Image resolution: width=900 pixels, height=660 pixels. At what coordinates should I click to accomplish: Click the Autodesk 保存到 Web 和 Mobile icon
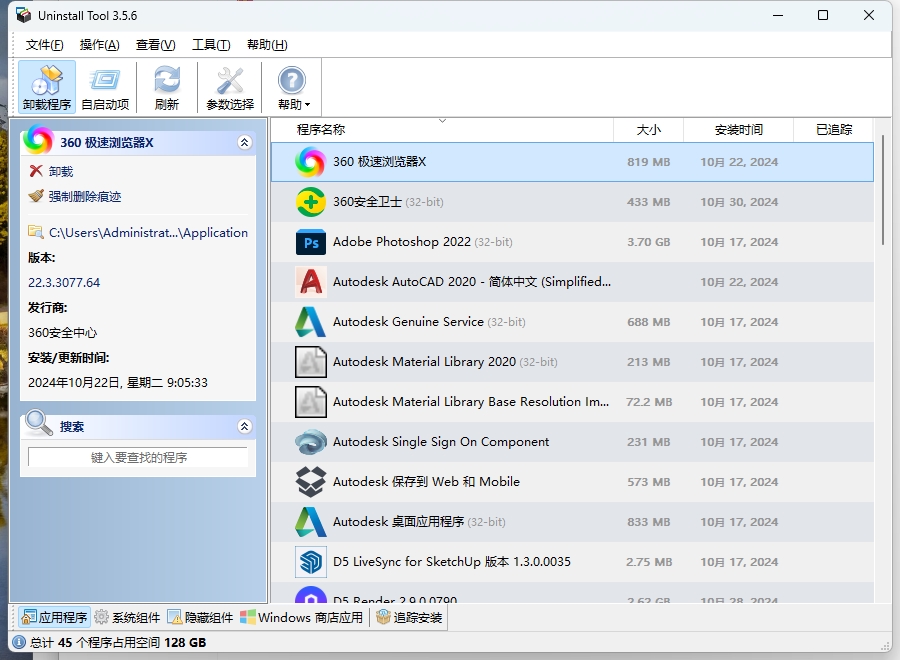click(311, 482)
